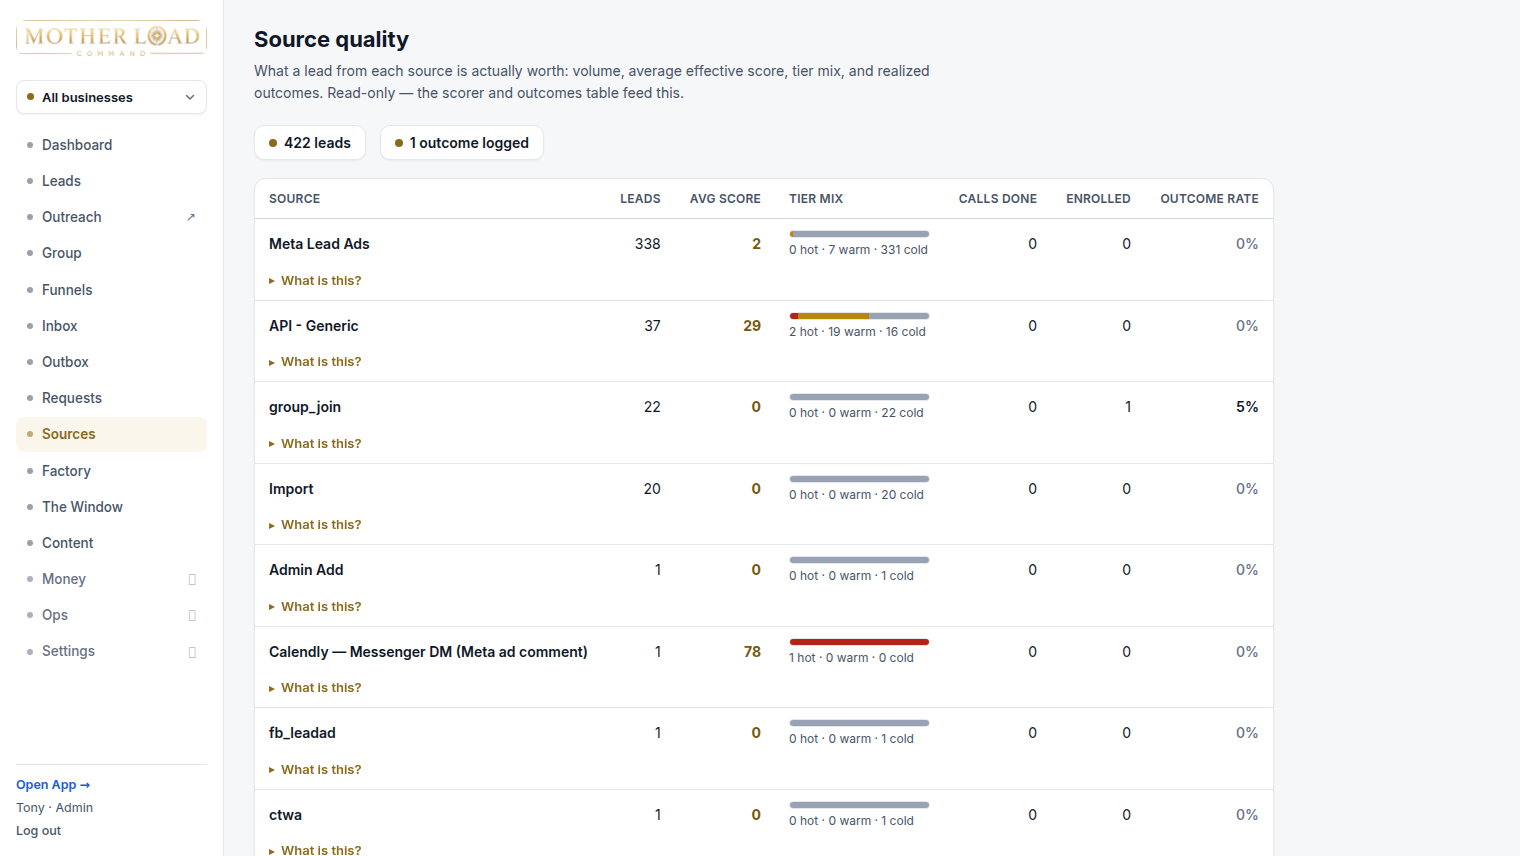This screenshot has height=856, width=1520.
Task: Expand 'What is this?' under API - Generic
Action: [315, 362]
